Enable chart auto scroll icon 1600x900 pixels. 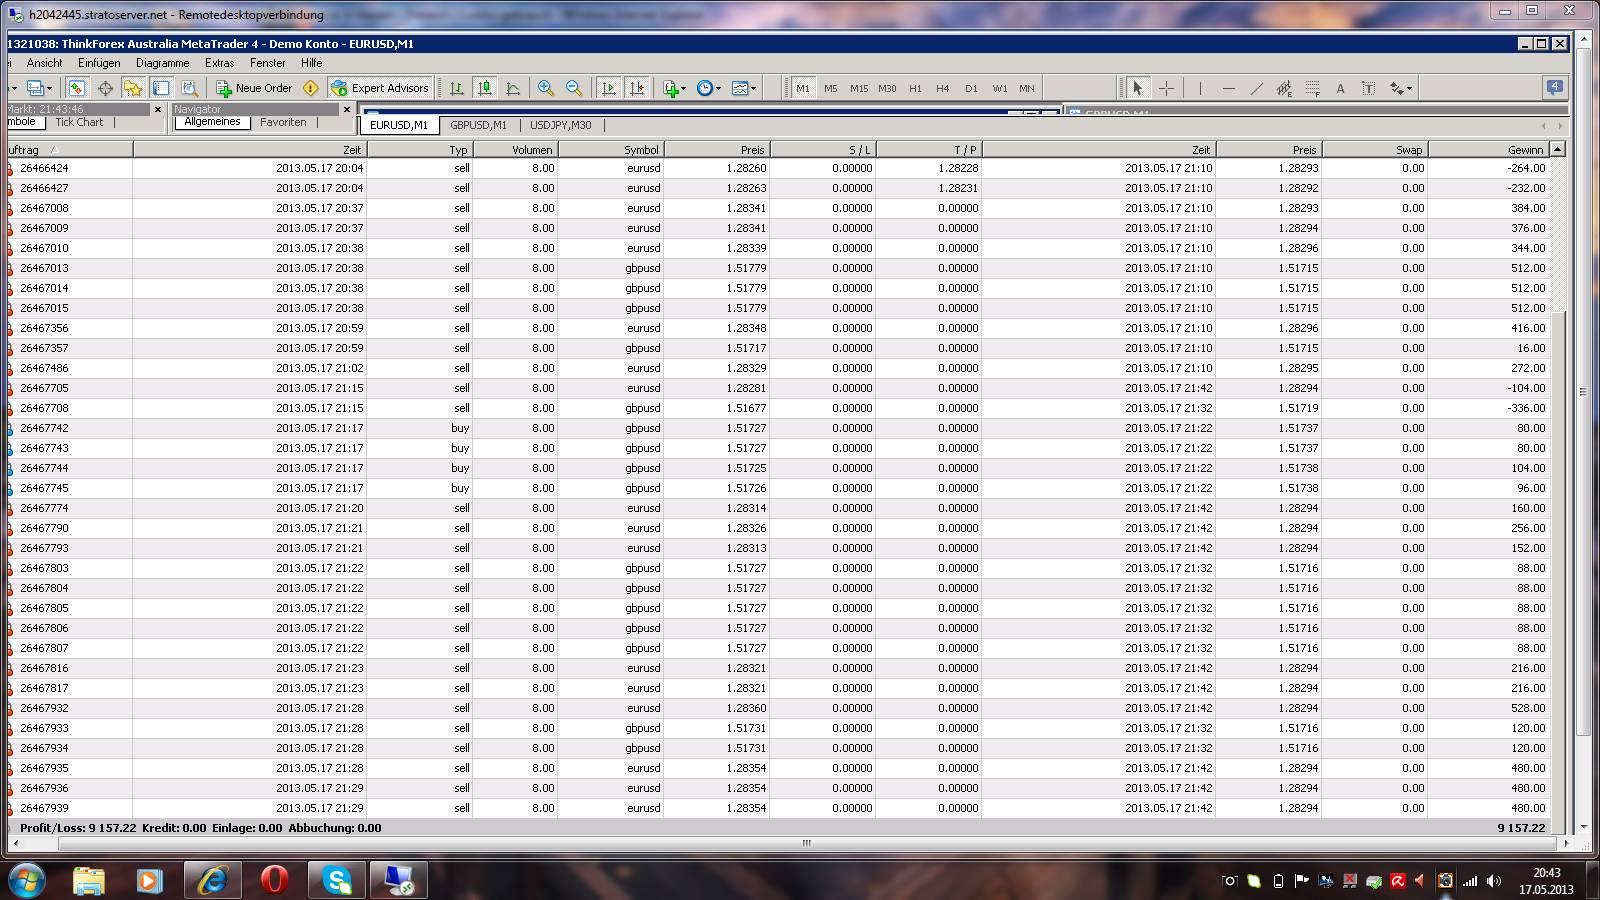(608, 88)
